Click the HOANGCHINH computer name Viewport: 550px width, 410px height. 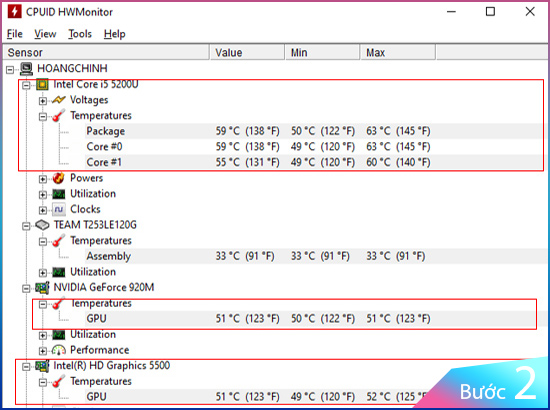tap(72, 68)
